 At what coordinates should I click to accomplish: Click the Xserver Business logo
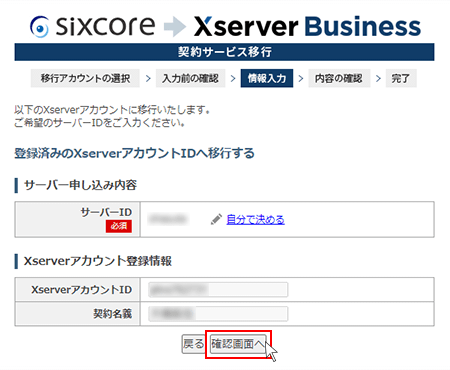click(x=307, y=26)
